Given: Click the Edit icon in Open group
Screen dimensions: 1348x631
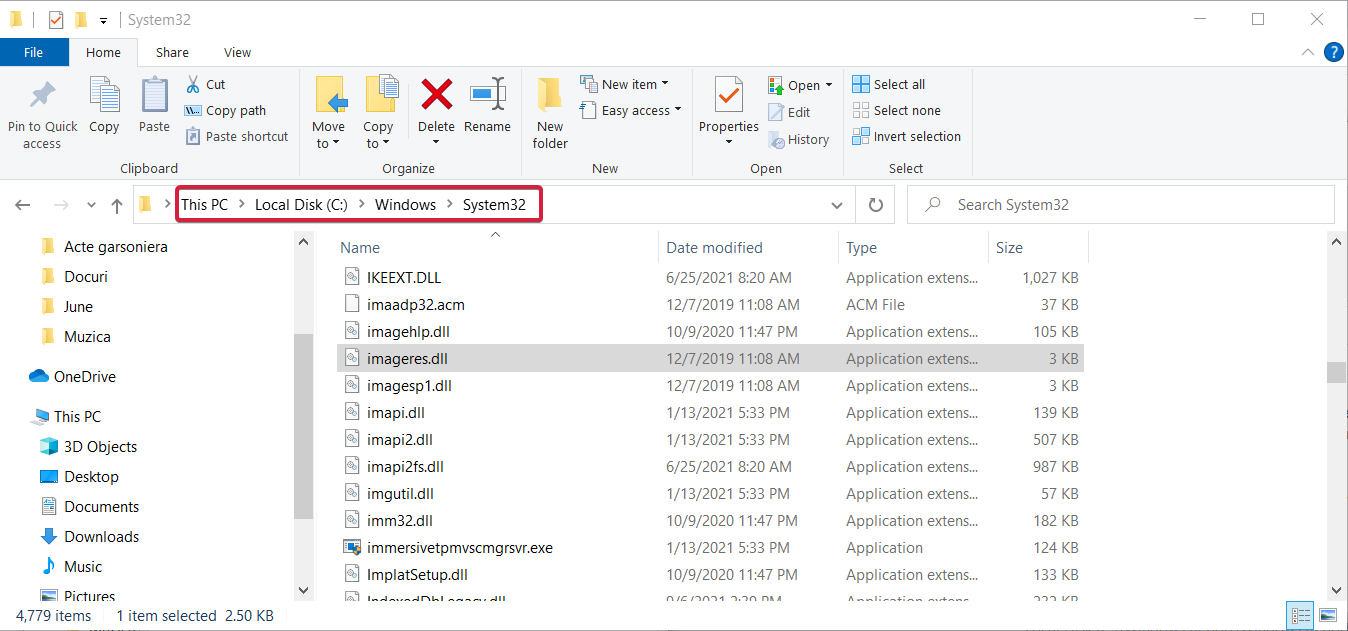Looking at the screenshot, I should (776, 112).
